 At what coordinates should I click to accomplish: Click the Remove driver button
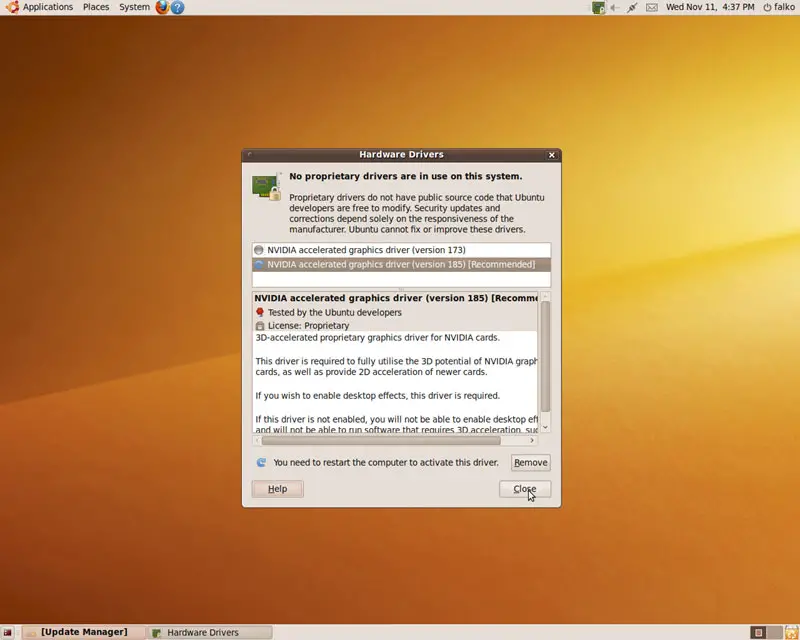click(x=530, y=463)
